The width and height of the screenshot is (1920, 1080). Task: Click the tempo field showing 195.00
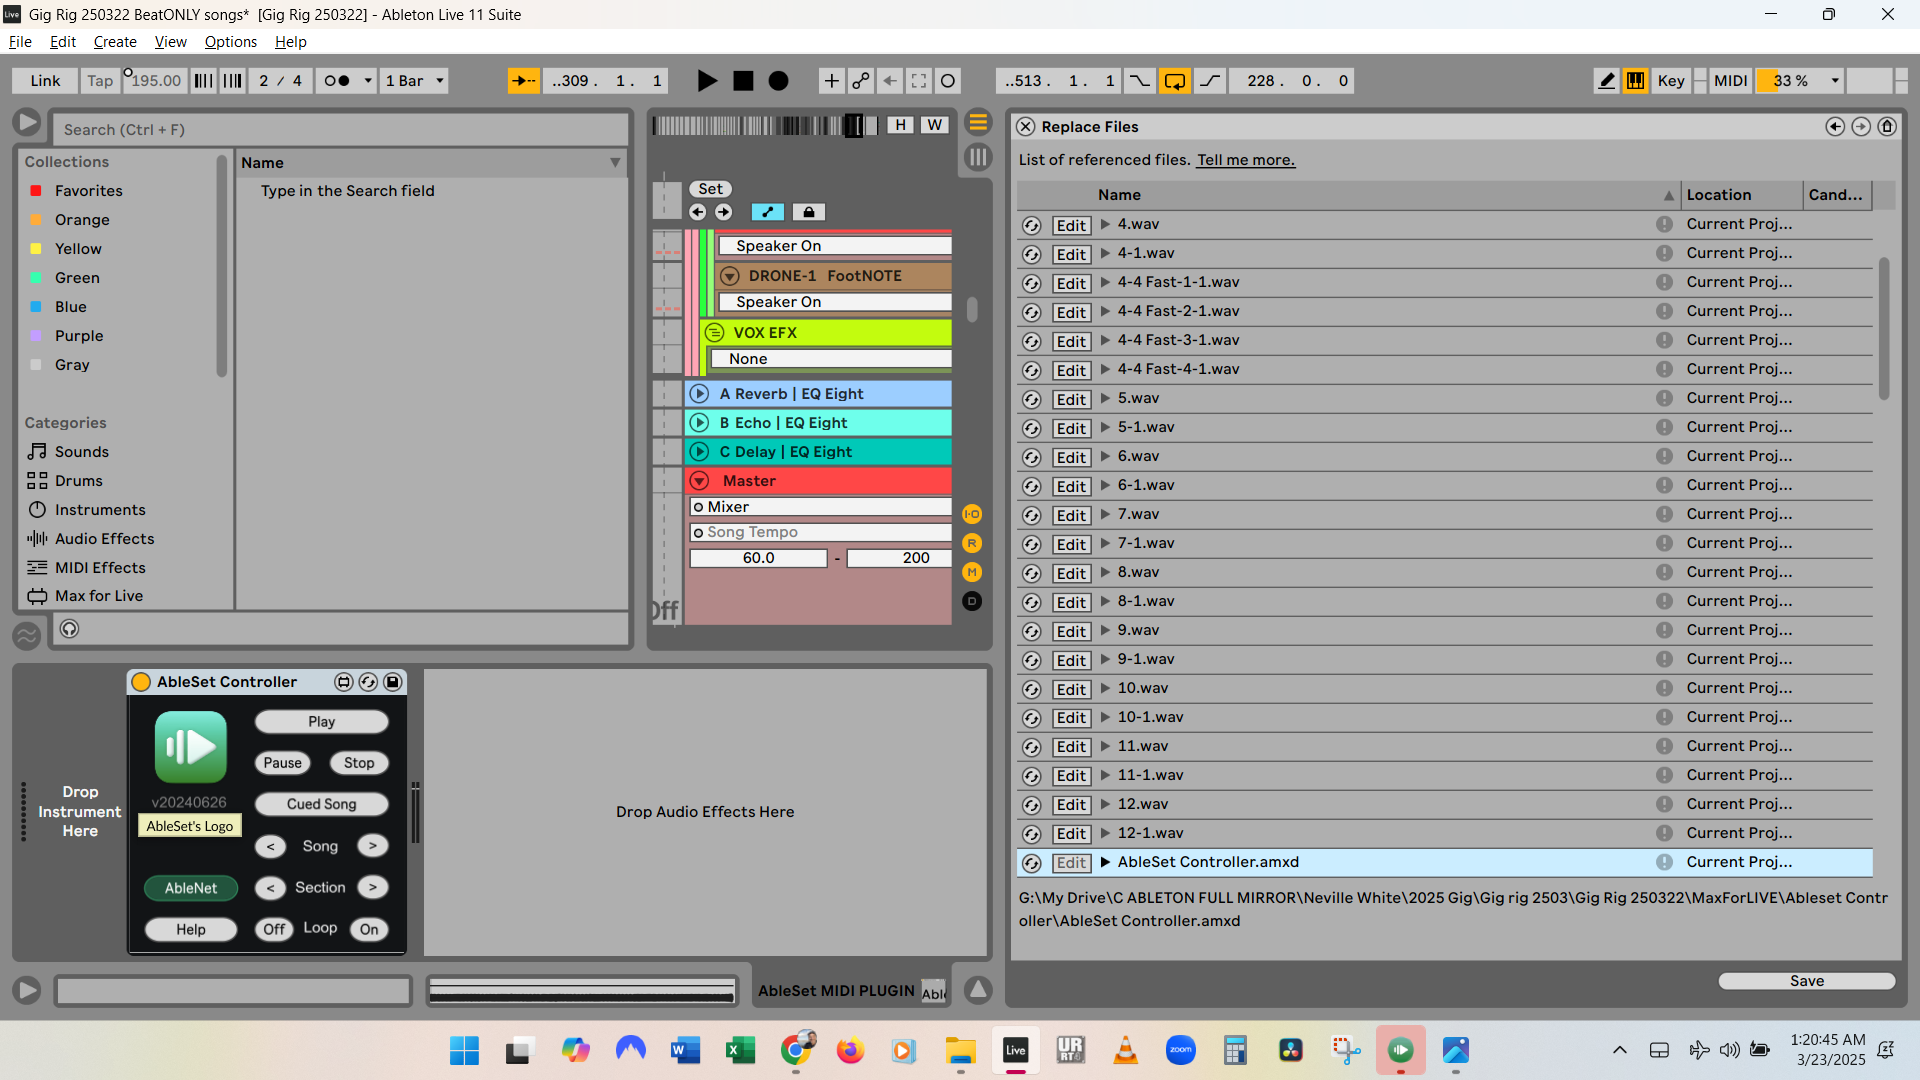(155, 81)
